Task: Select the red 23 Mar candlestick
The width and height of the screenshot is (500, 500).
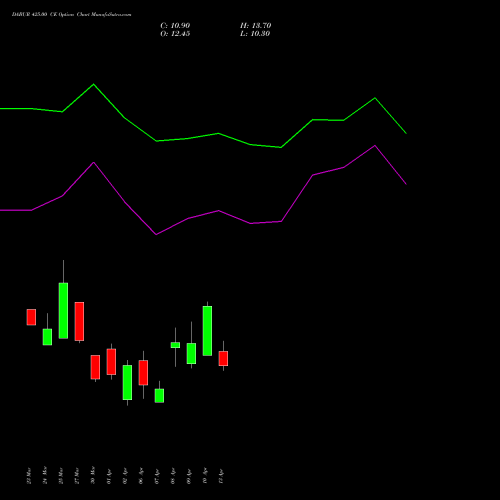Action: point(31,317)
